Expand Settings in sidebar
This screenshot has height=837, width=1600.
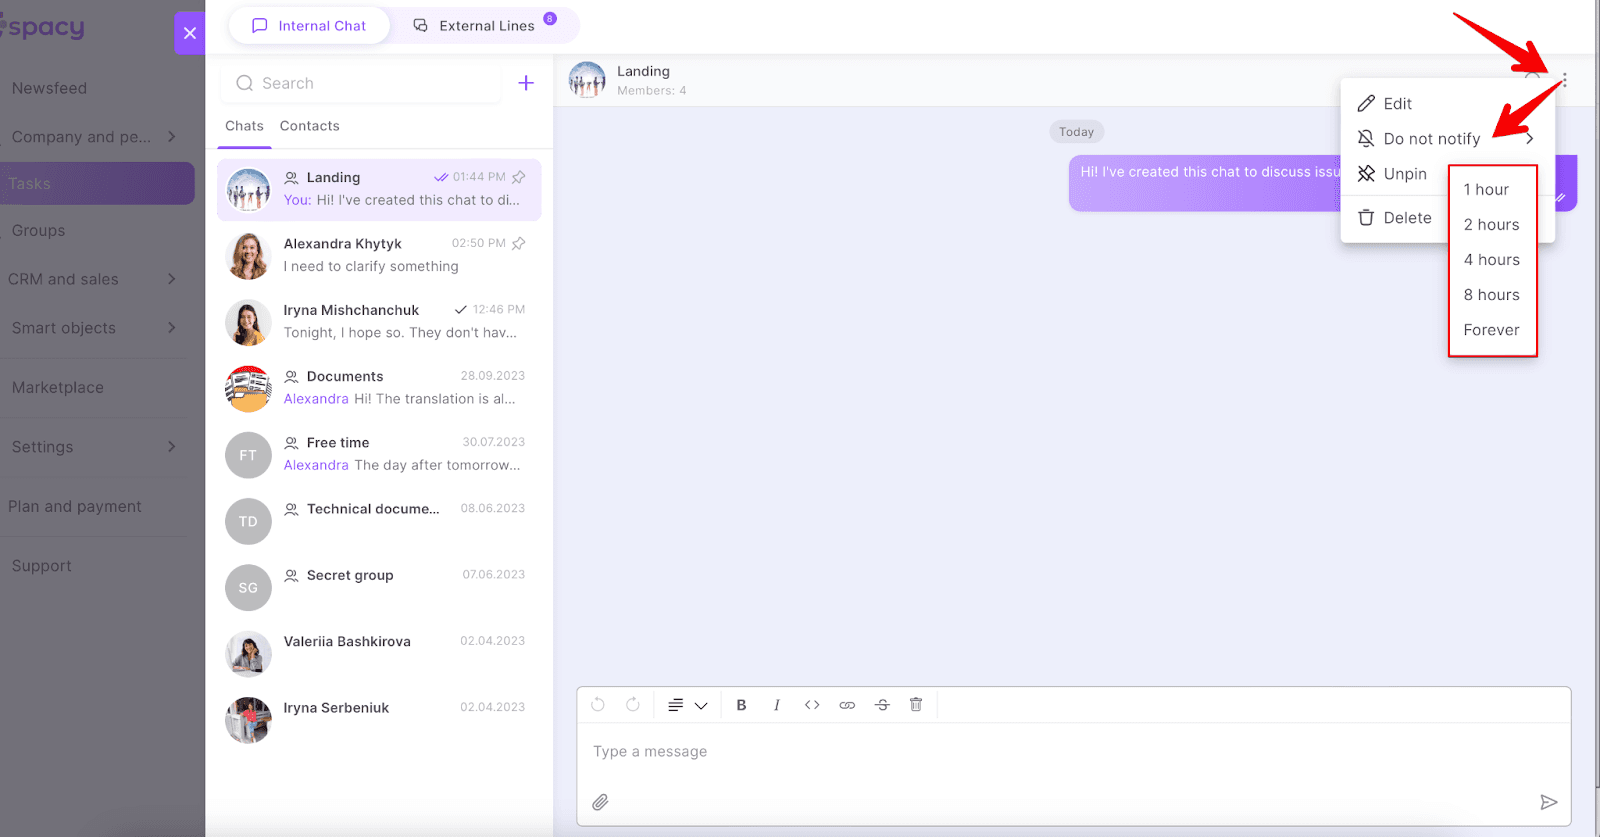click(171, 447)
